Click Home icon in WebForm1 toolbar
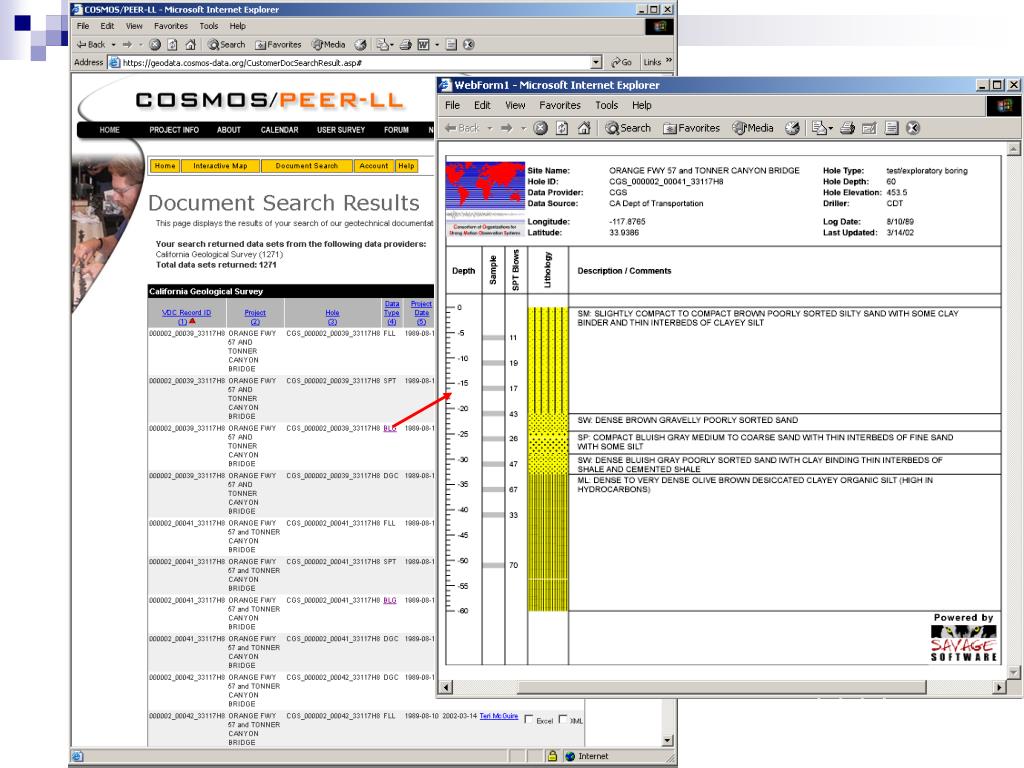The image size is (1024, 768). [x=584, y=128]
